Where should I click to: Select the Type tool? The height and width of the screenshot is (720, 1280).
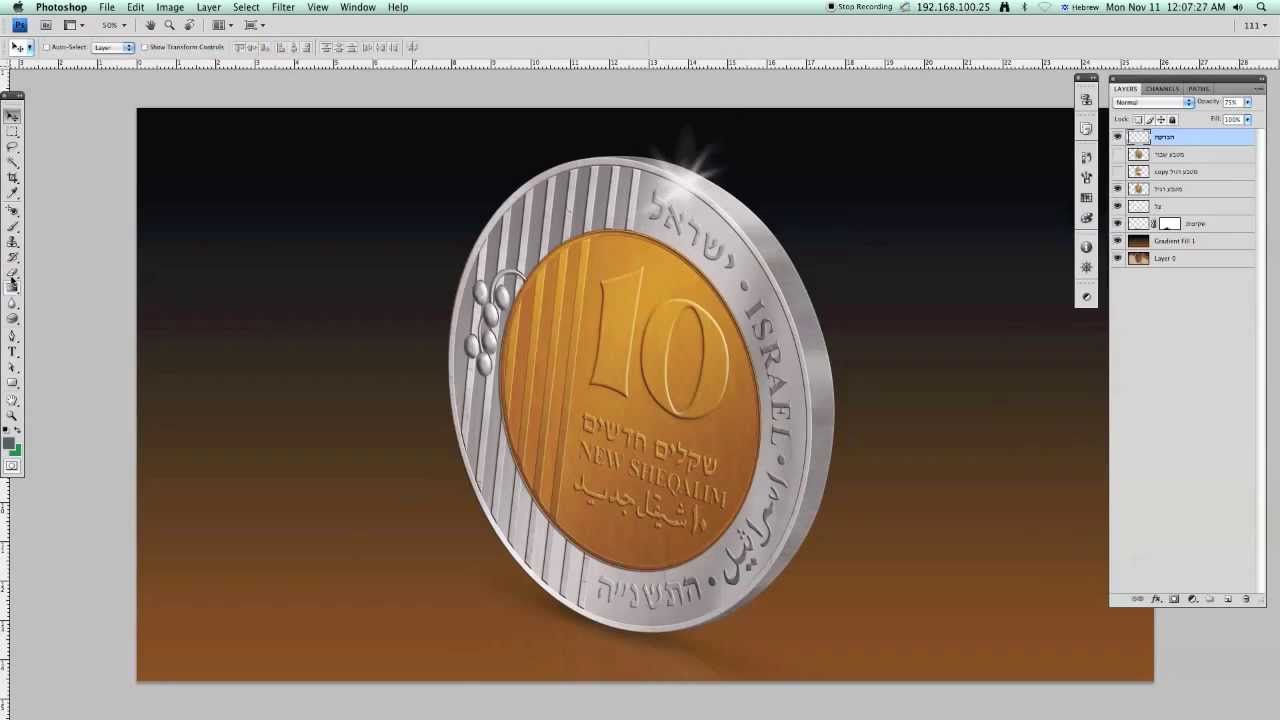[x=12, y=351]
